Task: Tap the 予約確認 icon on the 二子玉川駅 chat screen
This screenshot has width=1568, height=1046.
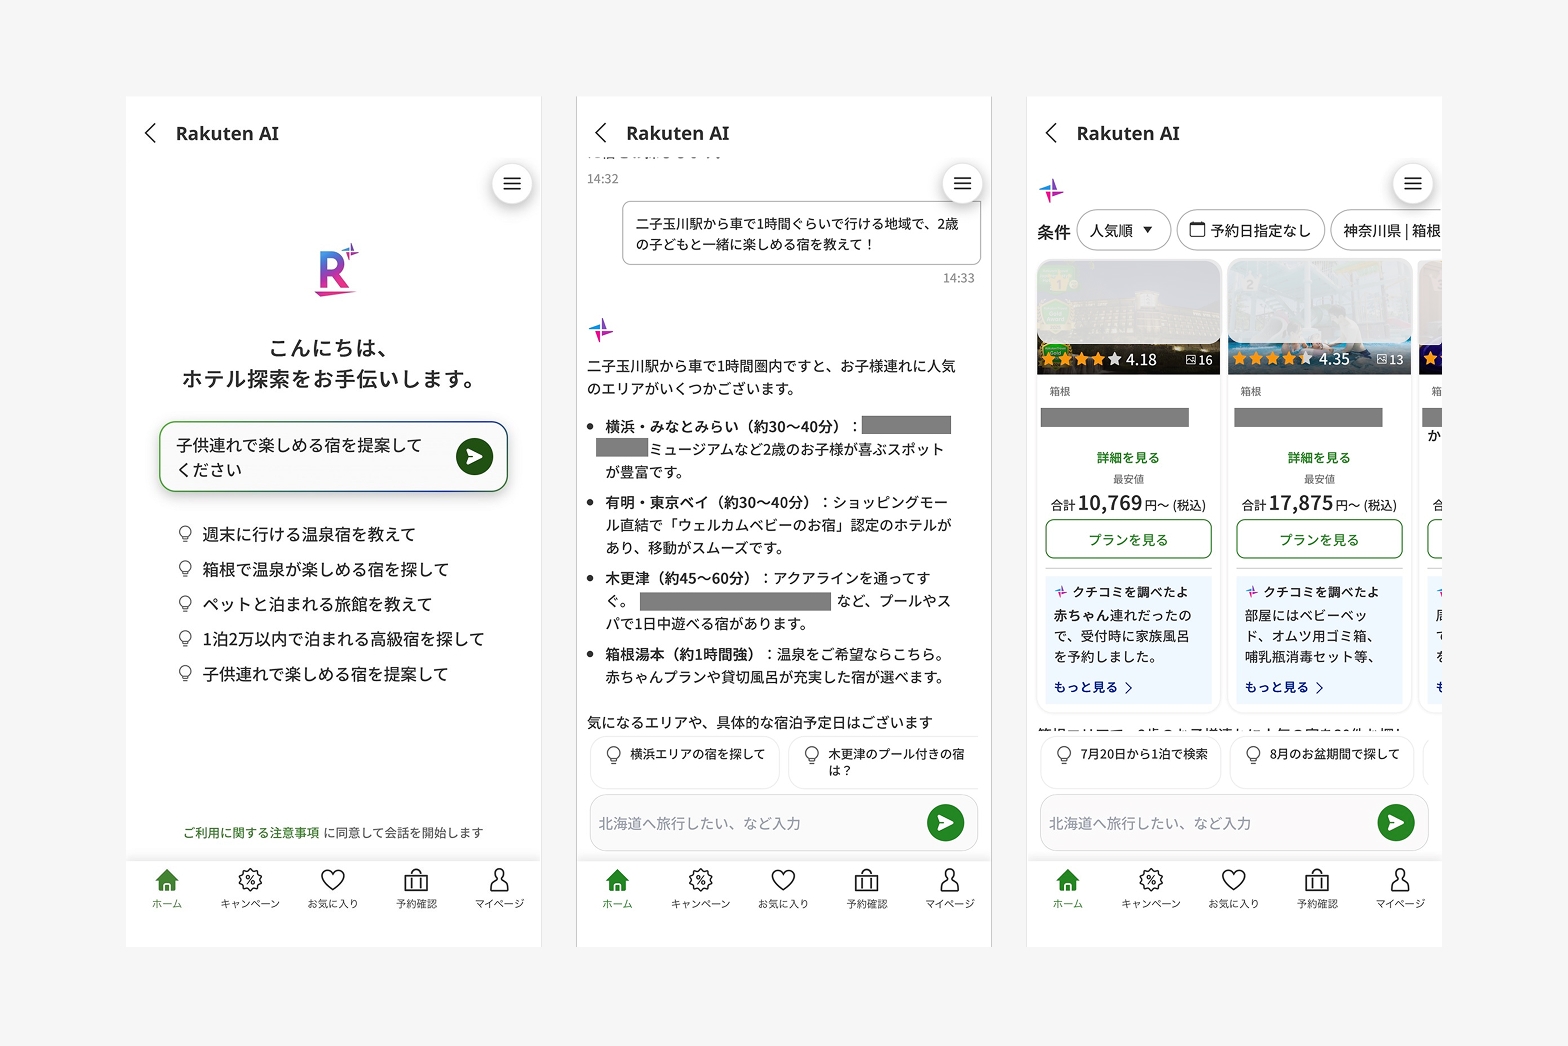Action: (867, 880)
